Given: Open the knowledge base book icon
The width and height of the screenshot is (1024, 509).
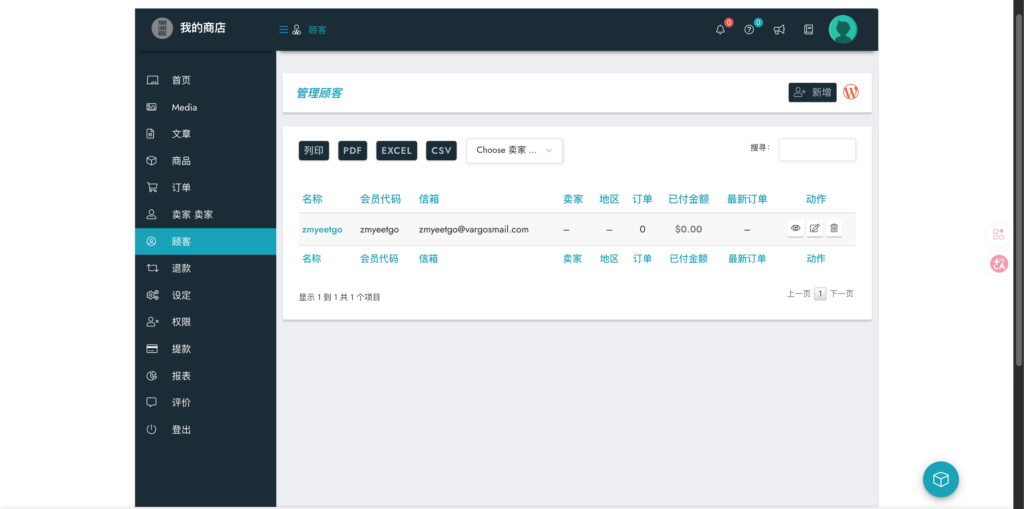Looking at the screenshot, I should pos(808,29).
